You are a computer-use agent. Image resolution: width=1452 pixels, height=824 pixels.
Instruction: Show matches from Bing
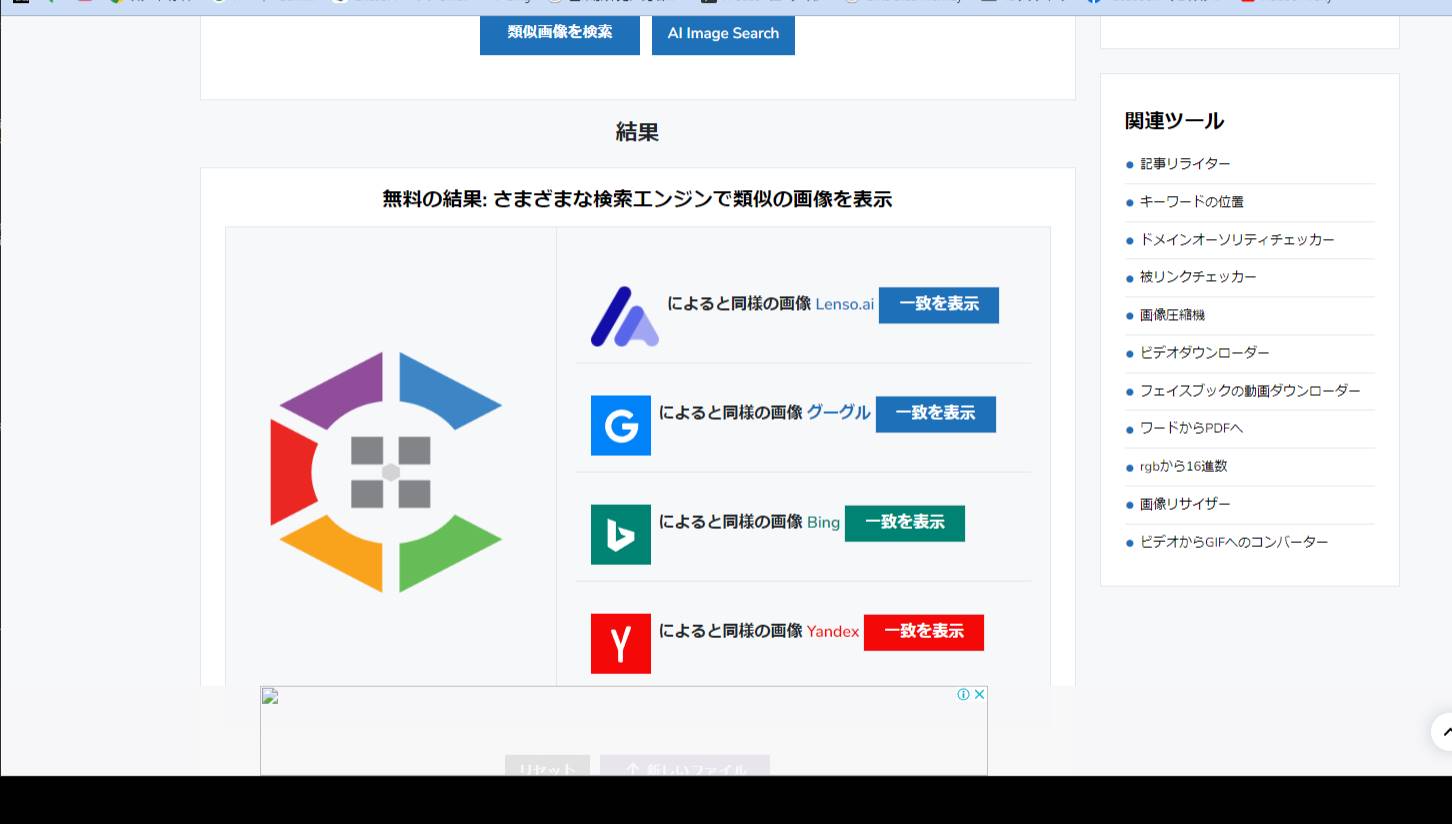point(905,523)
